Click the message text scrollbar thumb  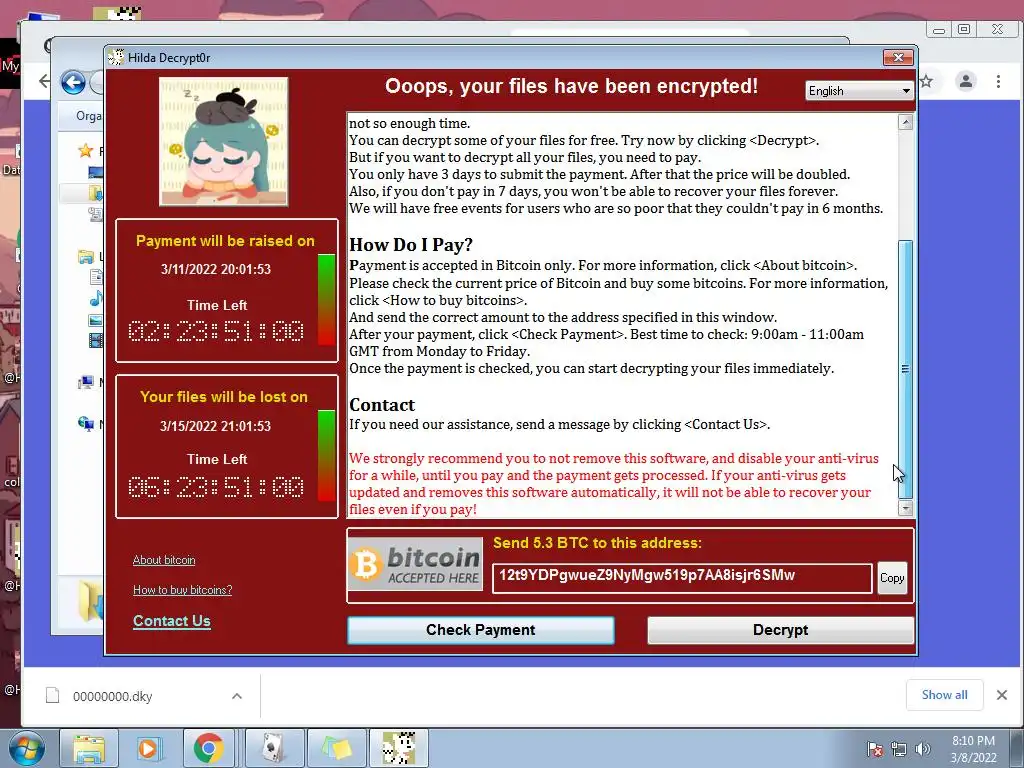click(905, 369)
